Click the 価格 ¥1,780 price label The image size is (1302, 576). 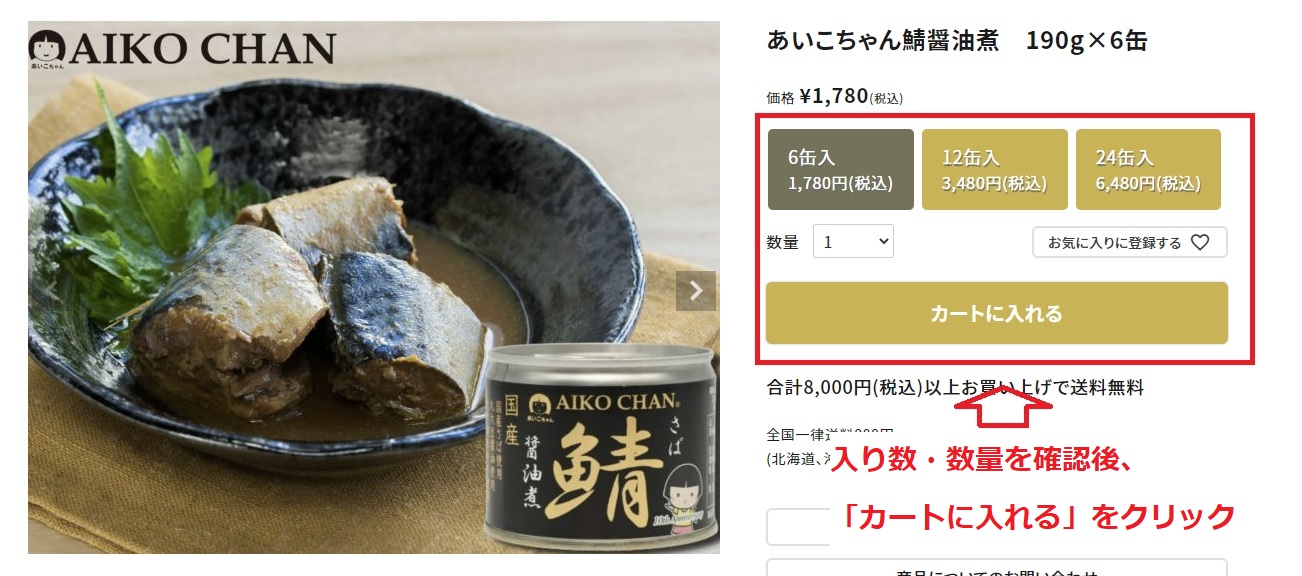[835, 96]
